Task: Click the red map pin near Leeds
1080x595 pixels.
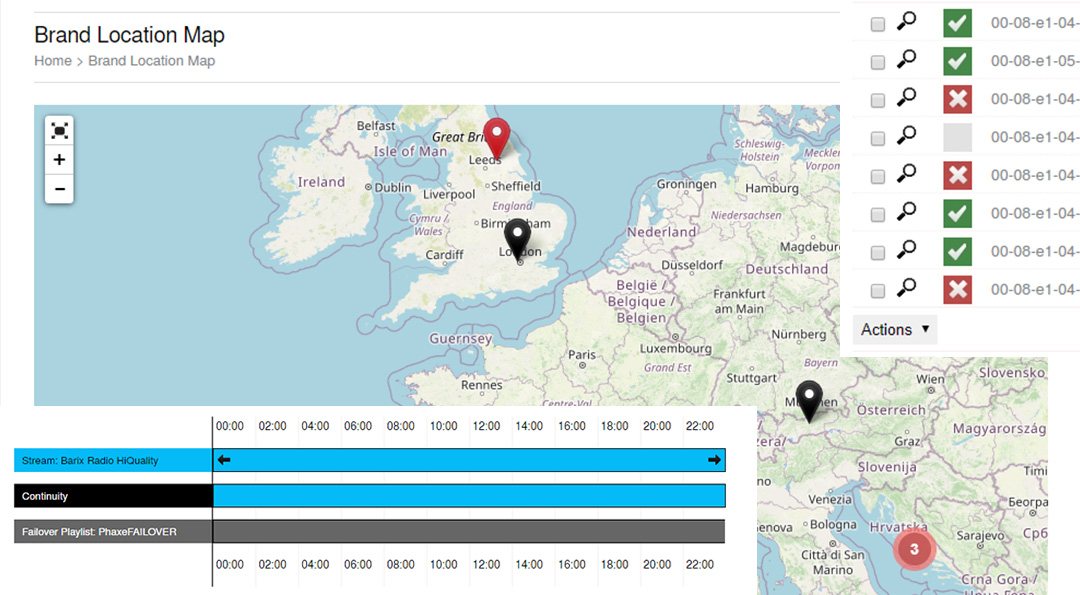Action: point(496,138)
